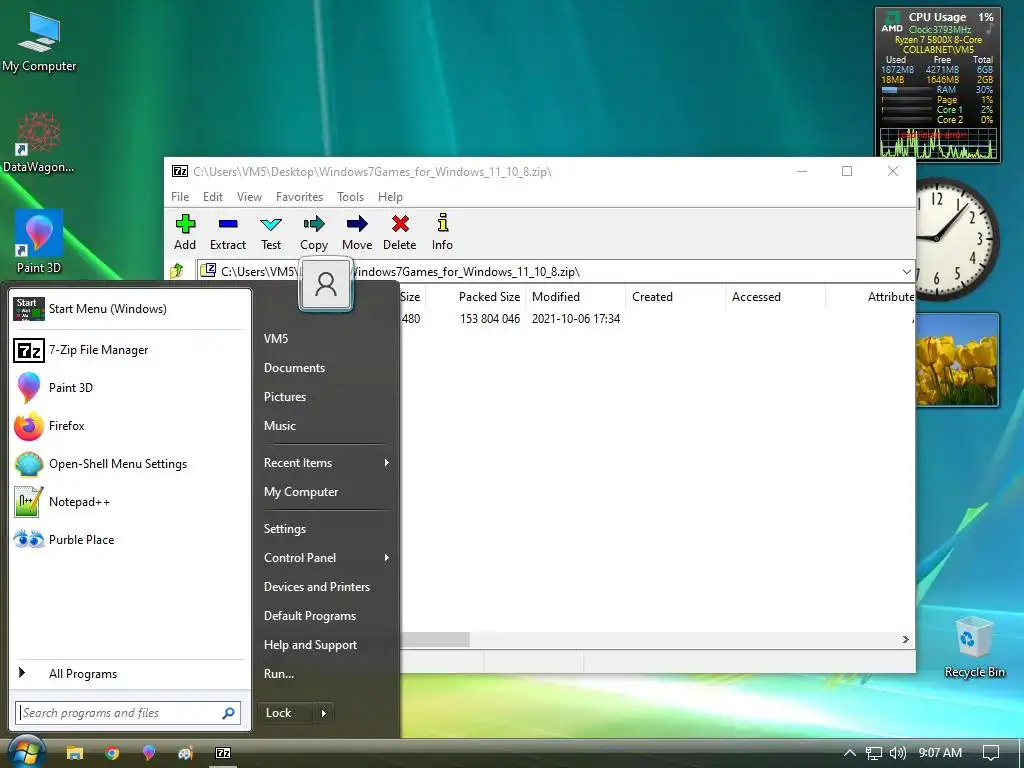Click the packed size value 153 804 046
Viewport: 1024px width, 768px height.
(x=490, y=319)
